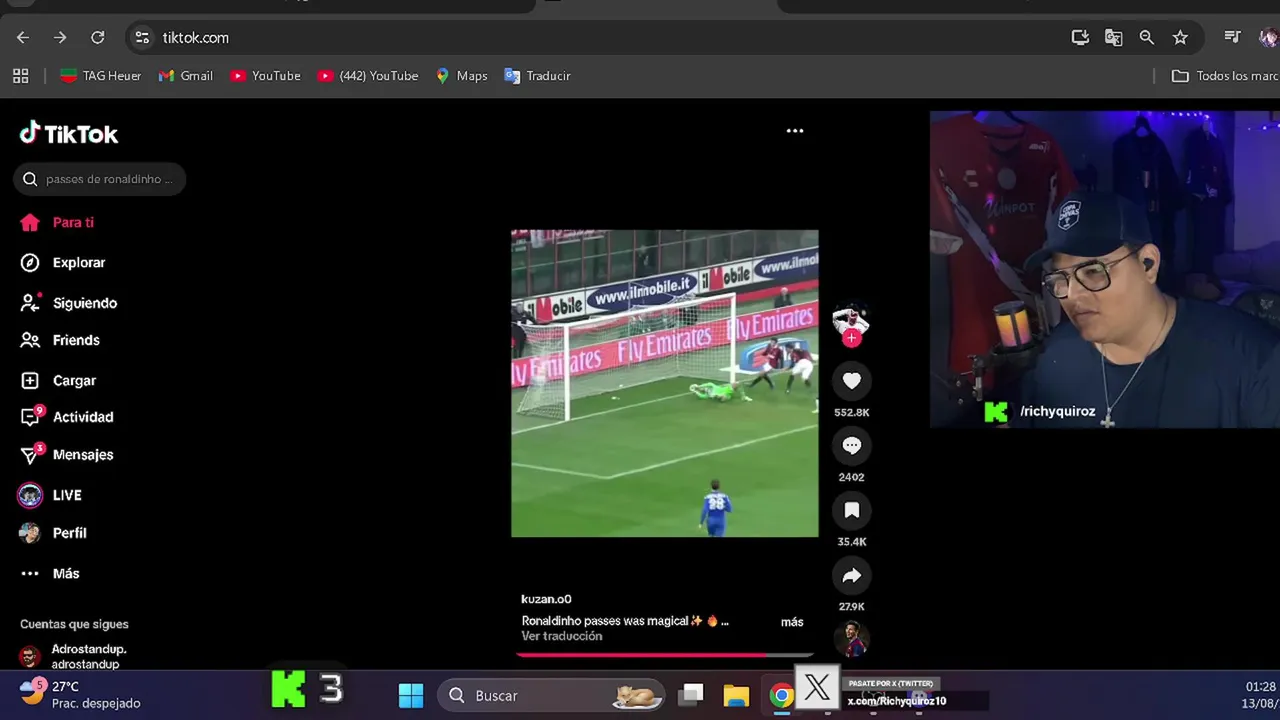Click the TikTok search field
Image resolution: width=1280 pixels, height=720 pixels.
click(100, 179)
